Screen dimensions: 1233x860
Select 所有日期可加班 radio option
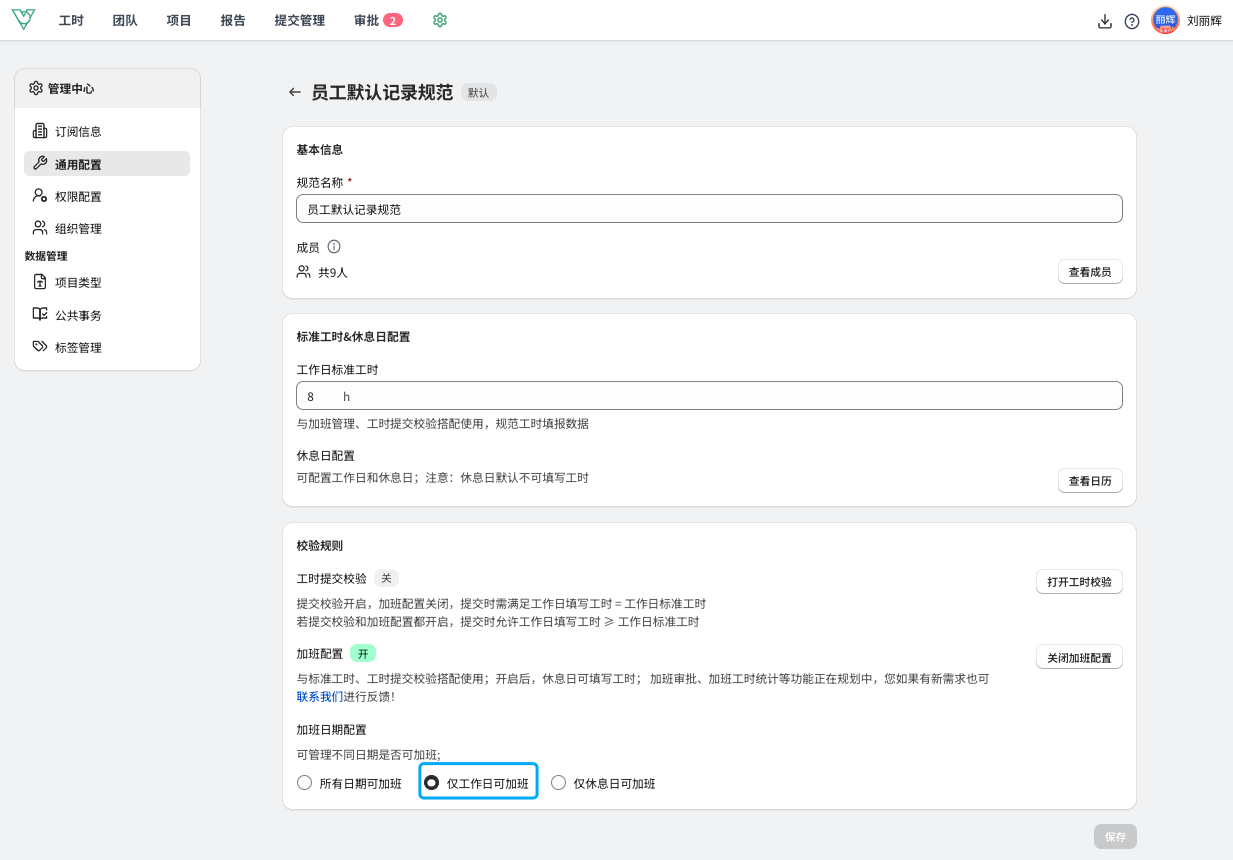(x=306, y=783)
